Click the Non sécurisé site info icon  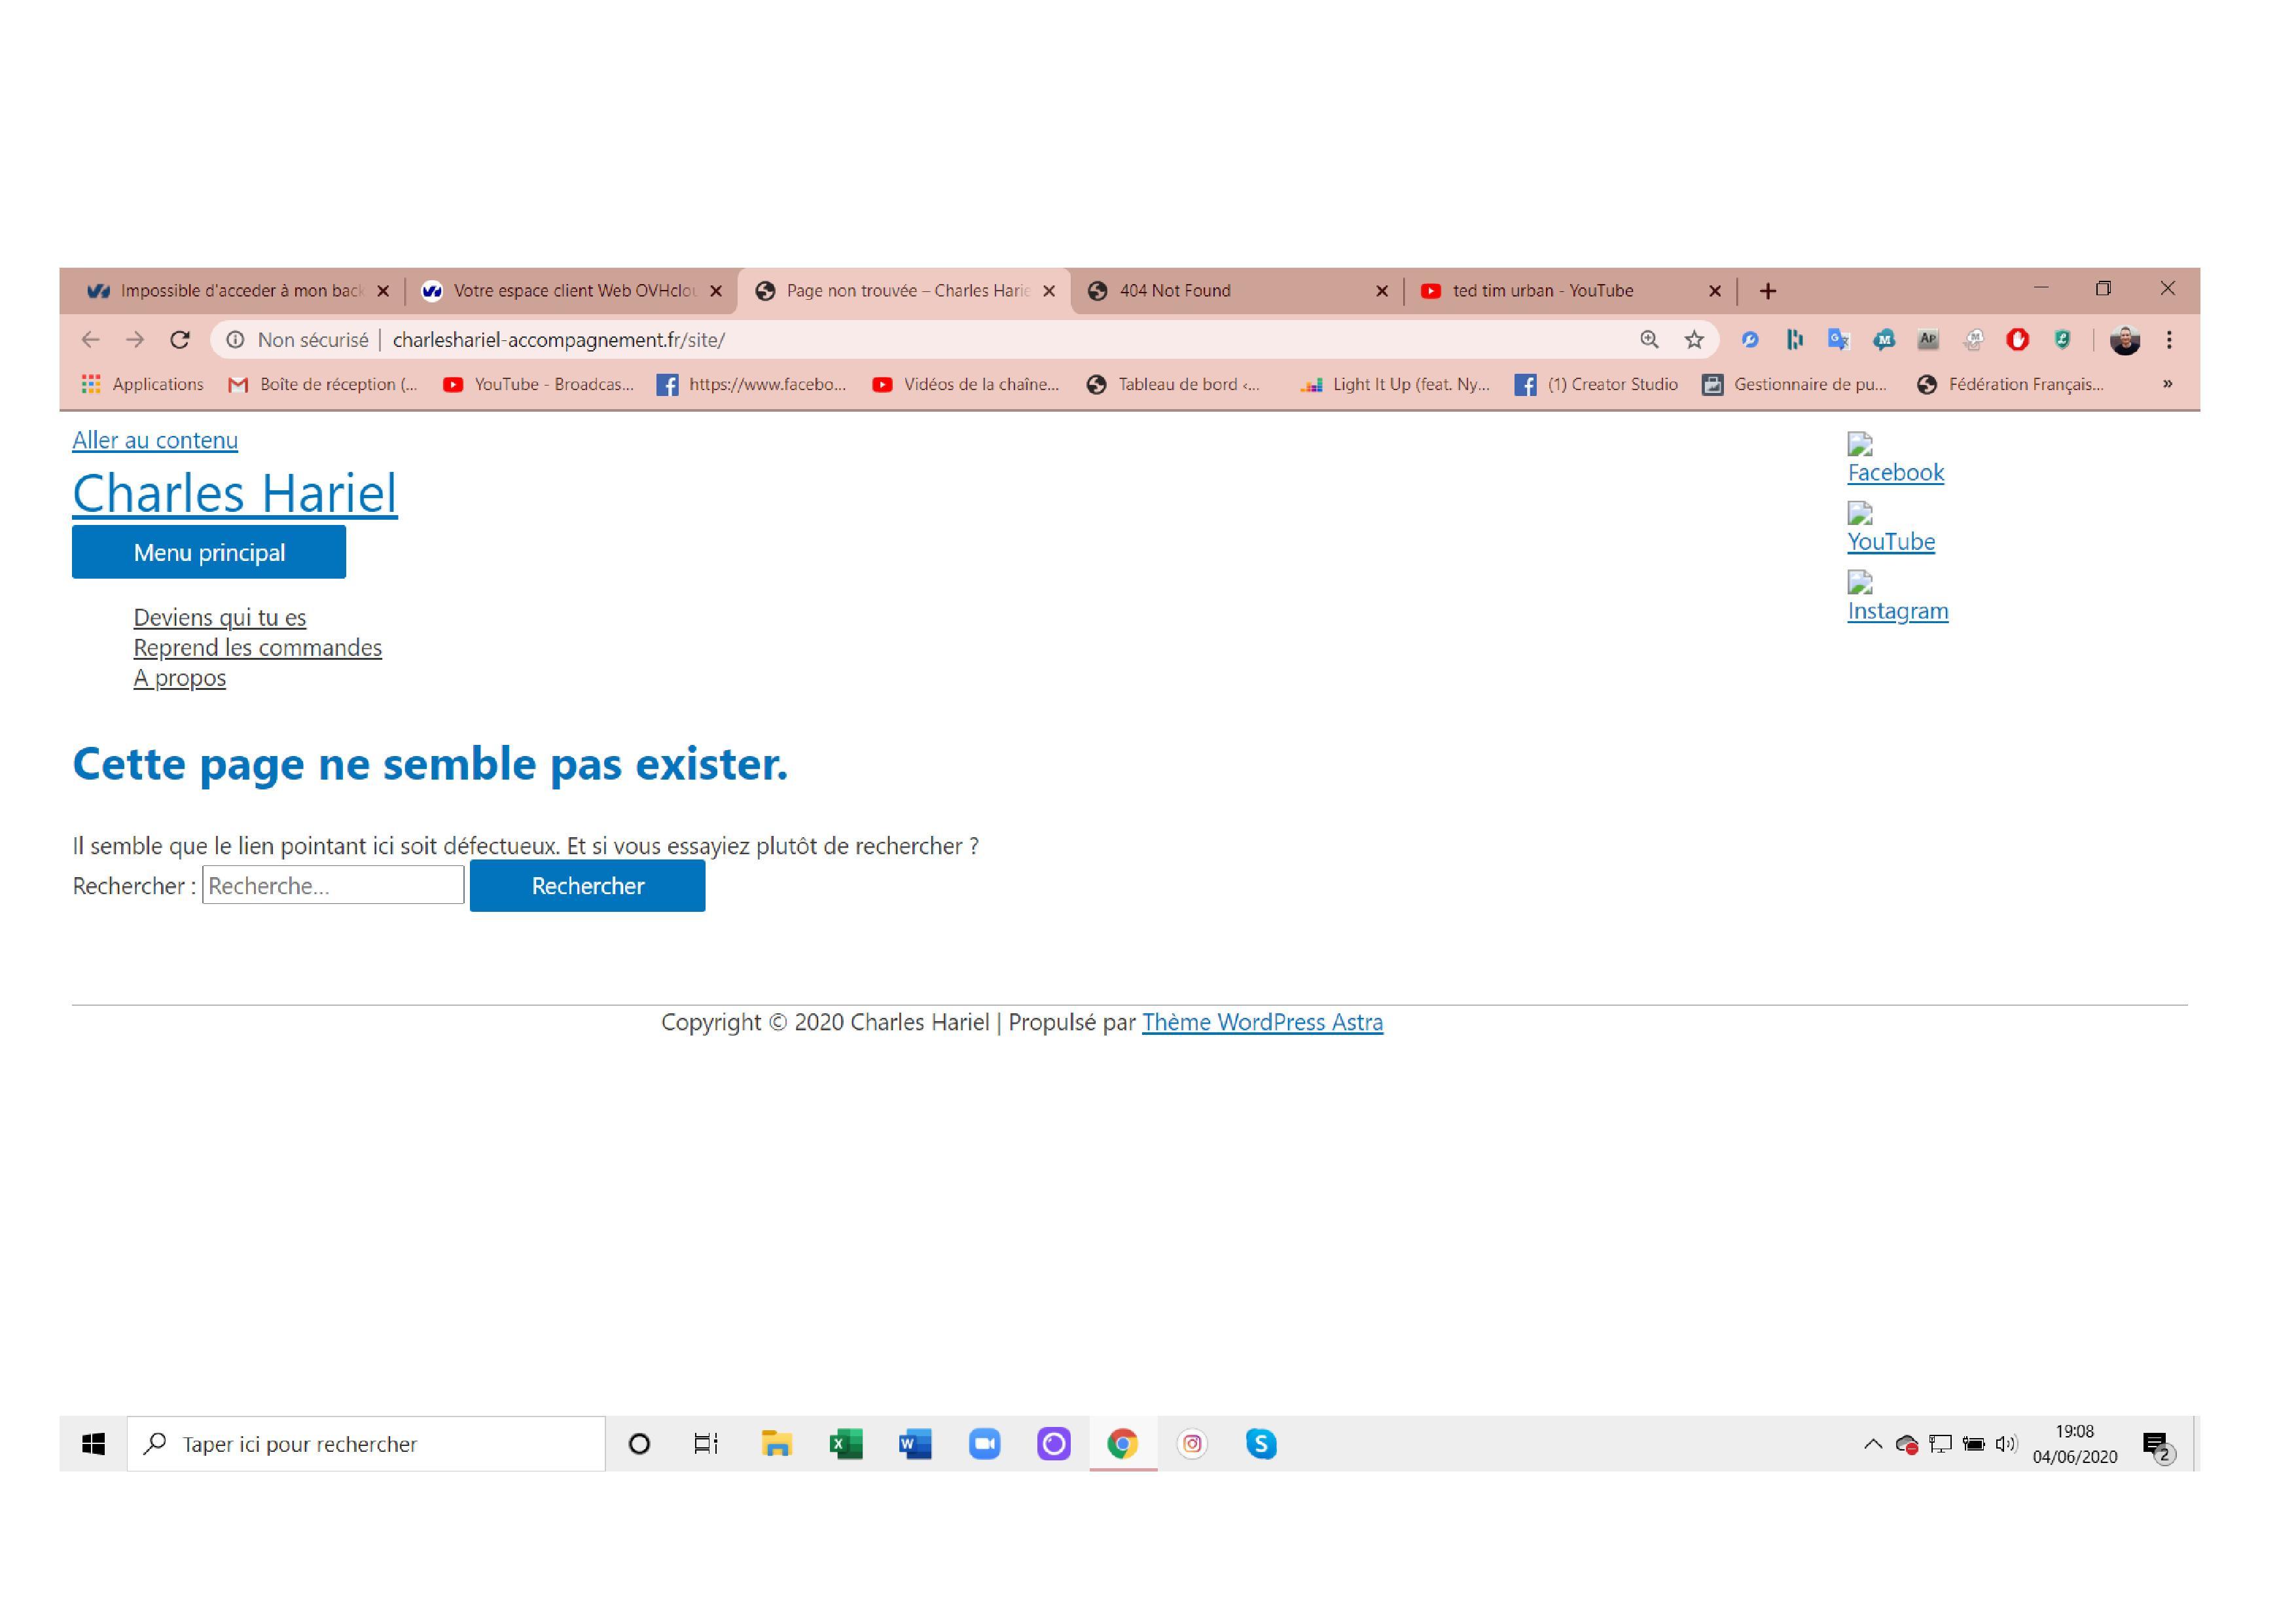click(235, 340)
